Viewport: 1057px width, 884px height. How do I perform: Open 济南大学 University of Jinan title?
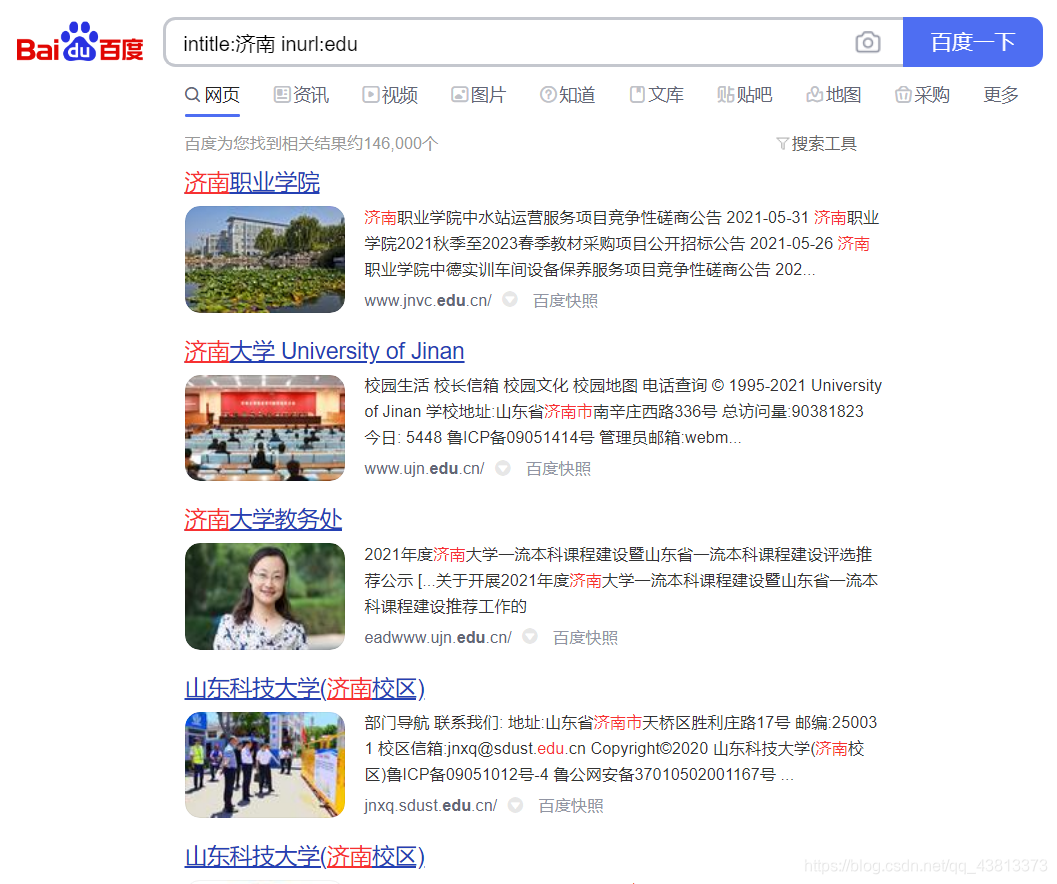pyautogui.click(x=324, y=351)
